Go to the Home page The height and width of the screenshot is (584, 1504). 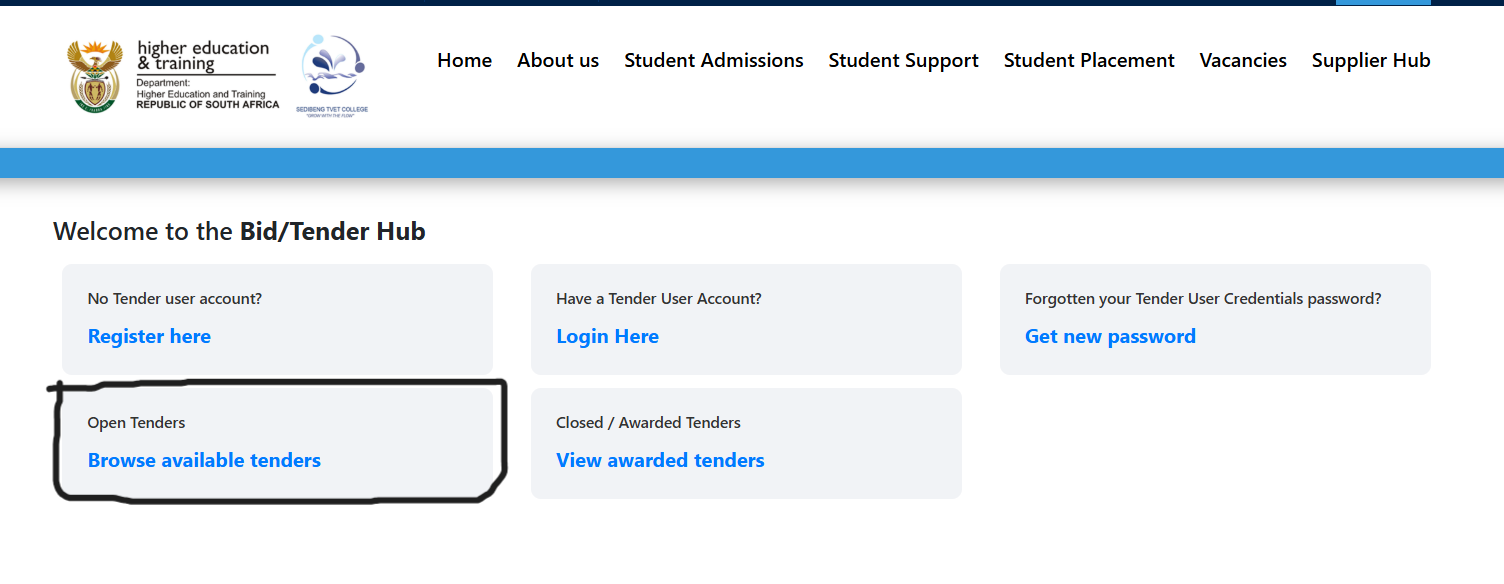tap(464, 61)
